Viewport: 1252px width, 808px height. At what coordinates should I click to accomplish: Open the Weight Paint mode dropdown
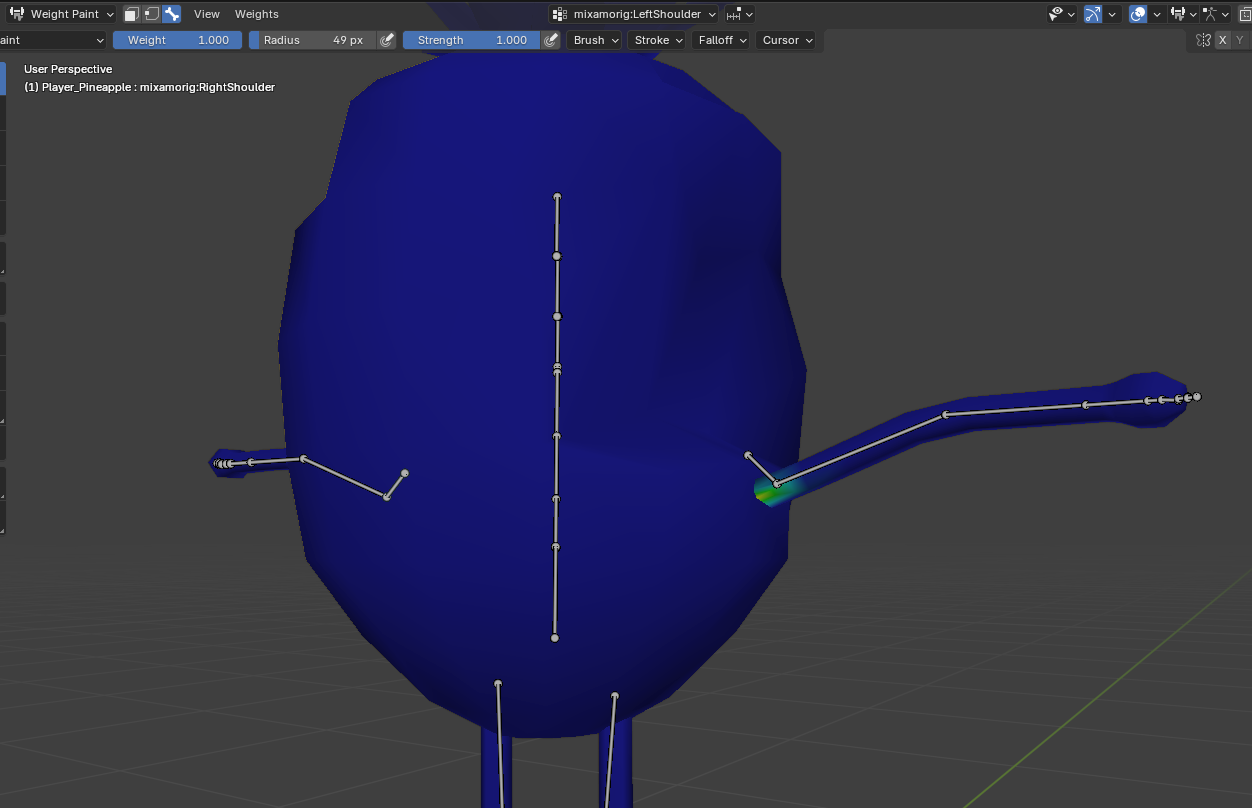tap(62, 14)
